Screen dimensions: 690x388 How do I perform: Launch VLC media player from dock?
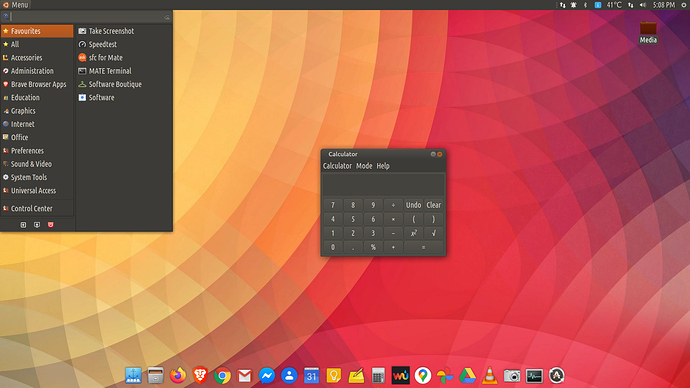click(489, 375)
